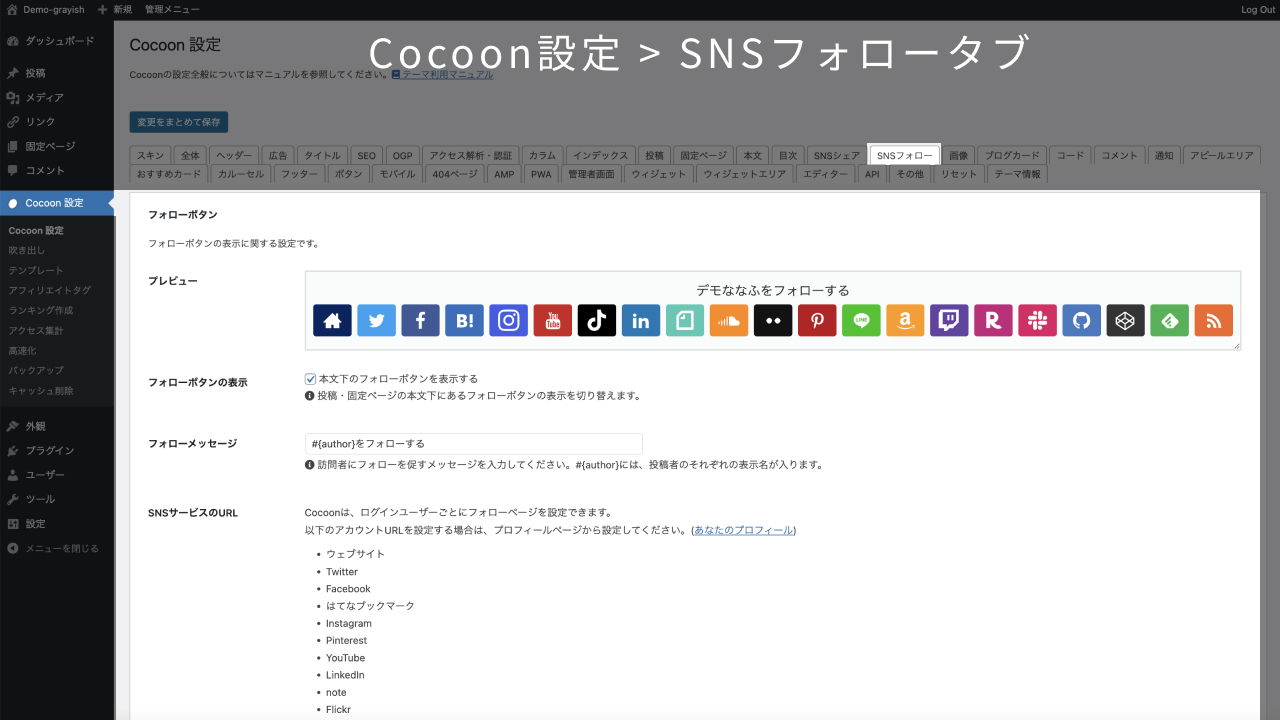This screenshot has width=1280, height=720.
Task: Open the テーマ利用マニュアル link
Action: (x=447, y=75)
